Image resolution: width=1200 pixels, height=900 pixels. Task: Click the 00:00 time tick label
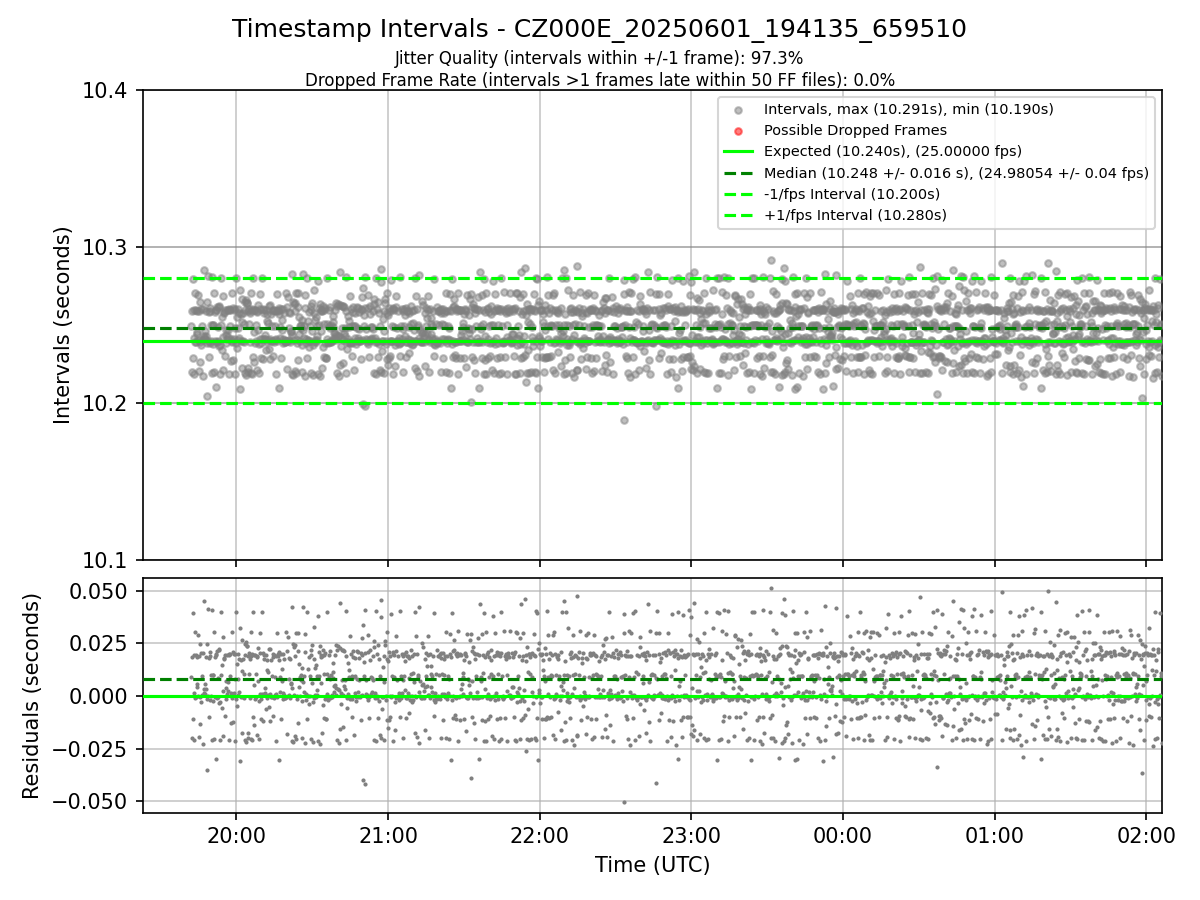(x=843, y=834)
